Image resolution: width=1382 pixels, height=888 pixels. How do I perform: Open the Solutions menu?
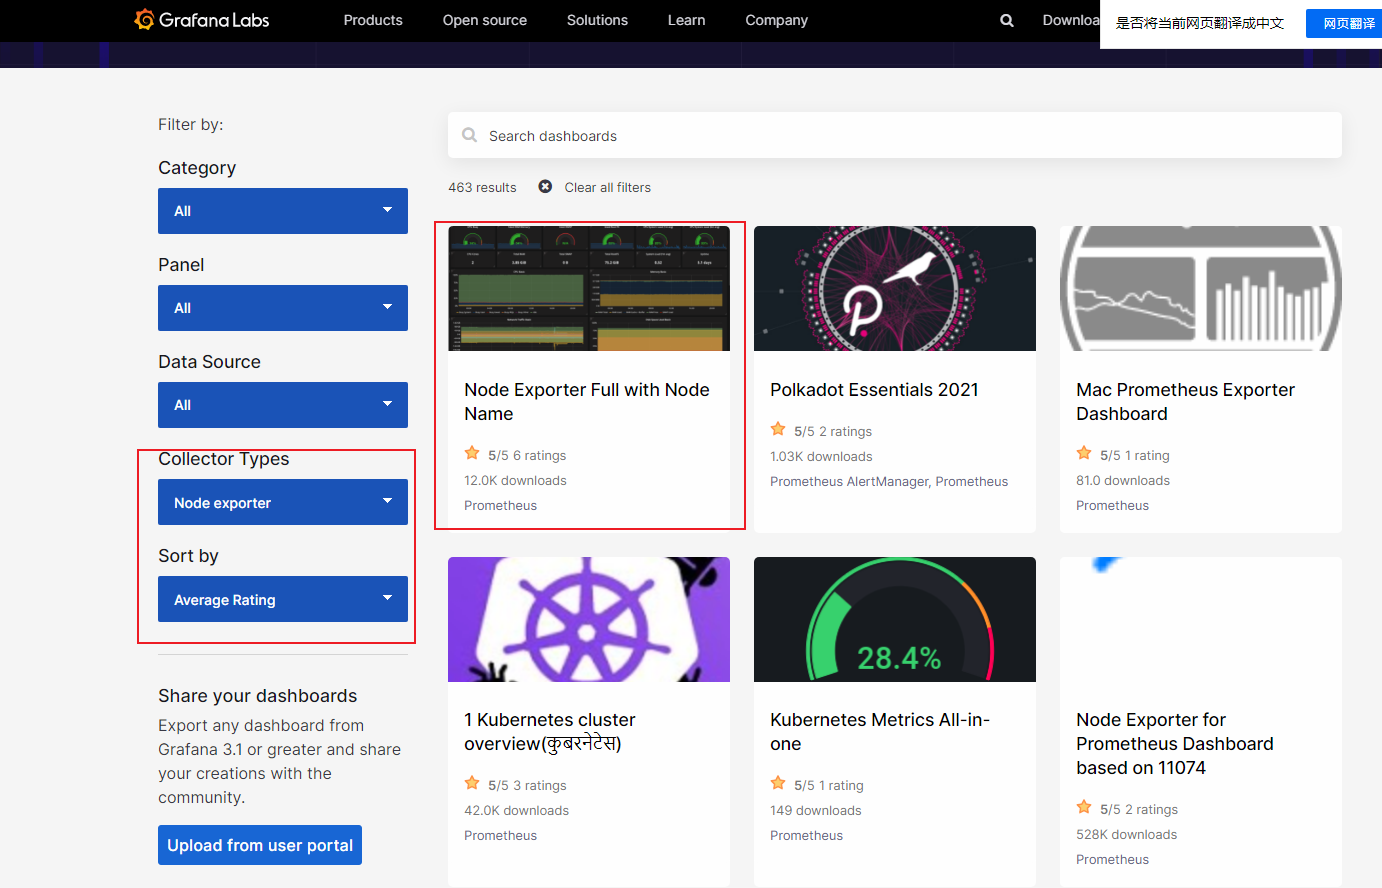click(597, 20)
